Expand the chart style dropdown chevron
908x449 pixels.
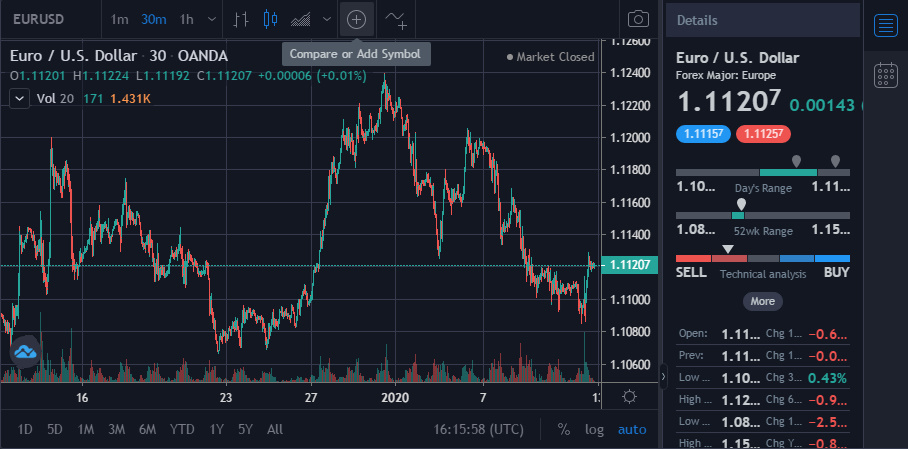click(327, 19)
